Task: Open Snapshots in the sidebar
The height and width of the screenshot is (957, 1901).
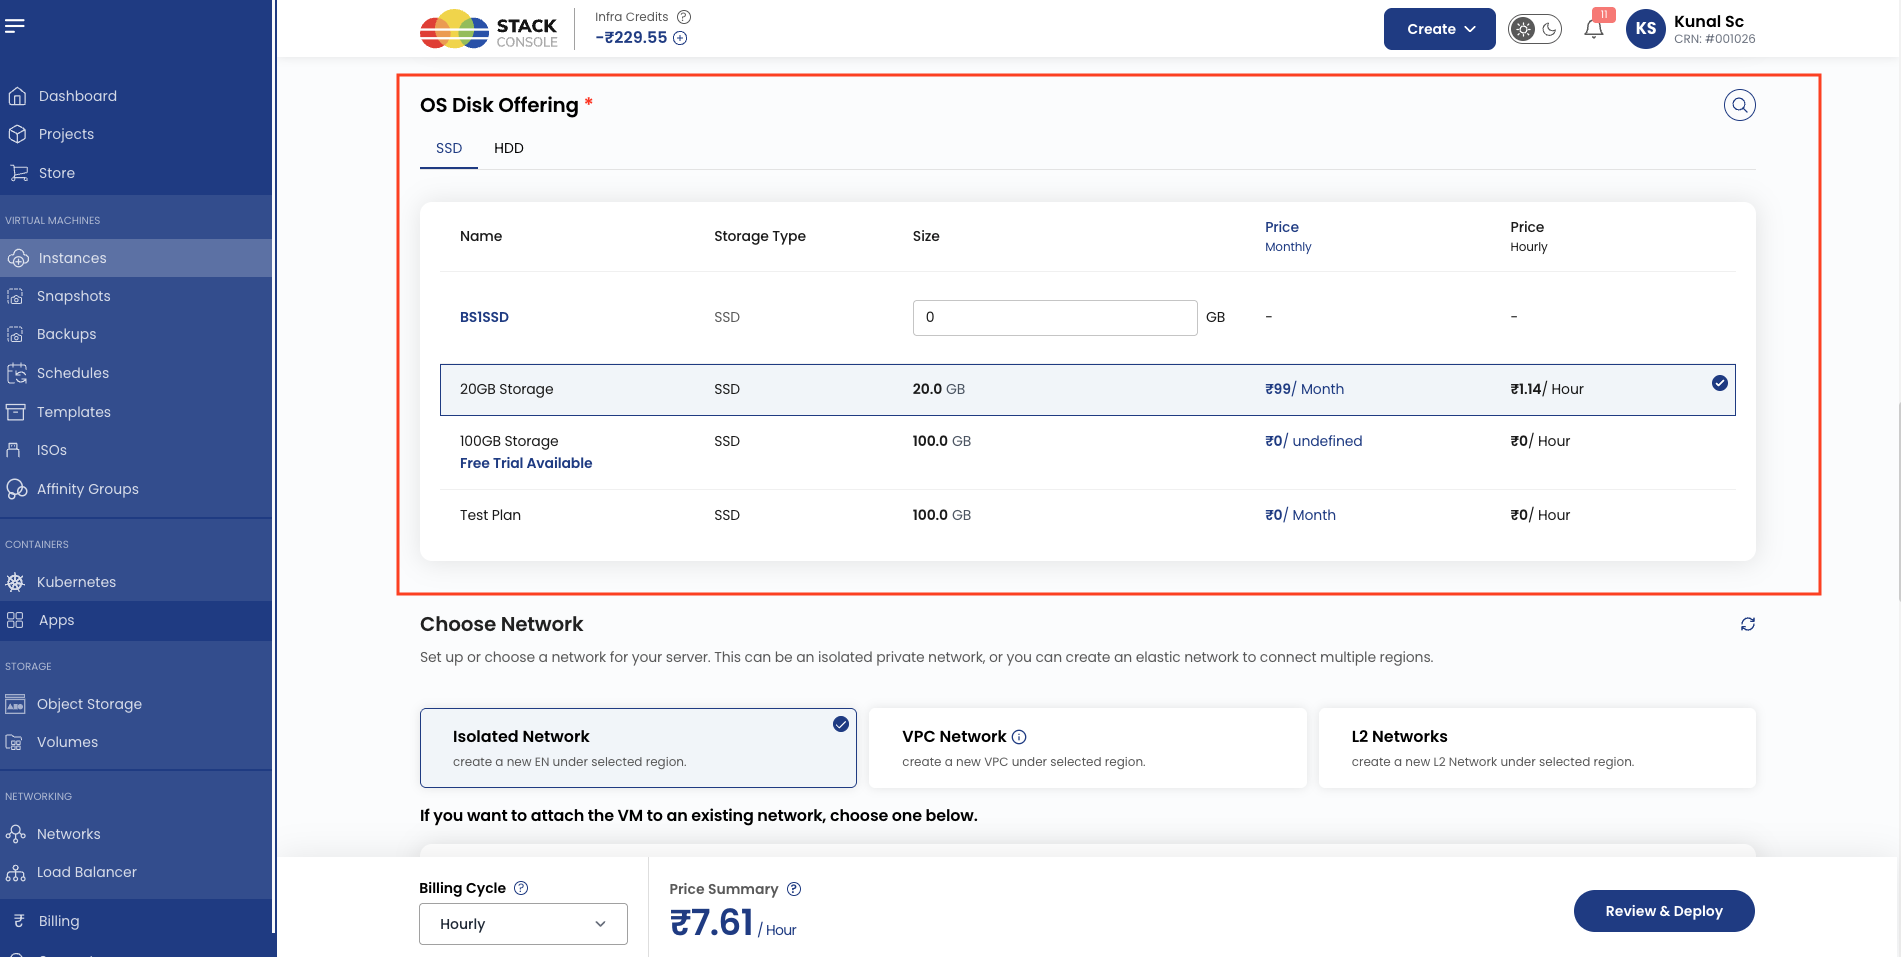Action: pos(73,296)
